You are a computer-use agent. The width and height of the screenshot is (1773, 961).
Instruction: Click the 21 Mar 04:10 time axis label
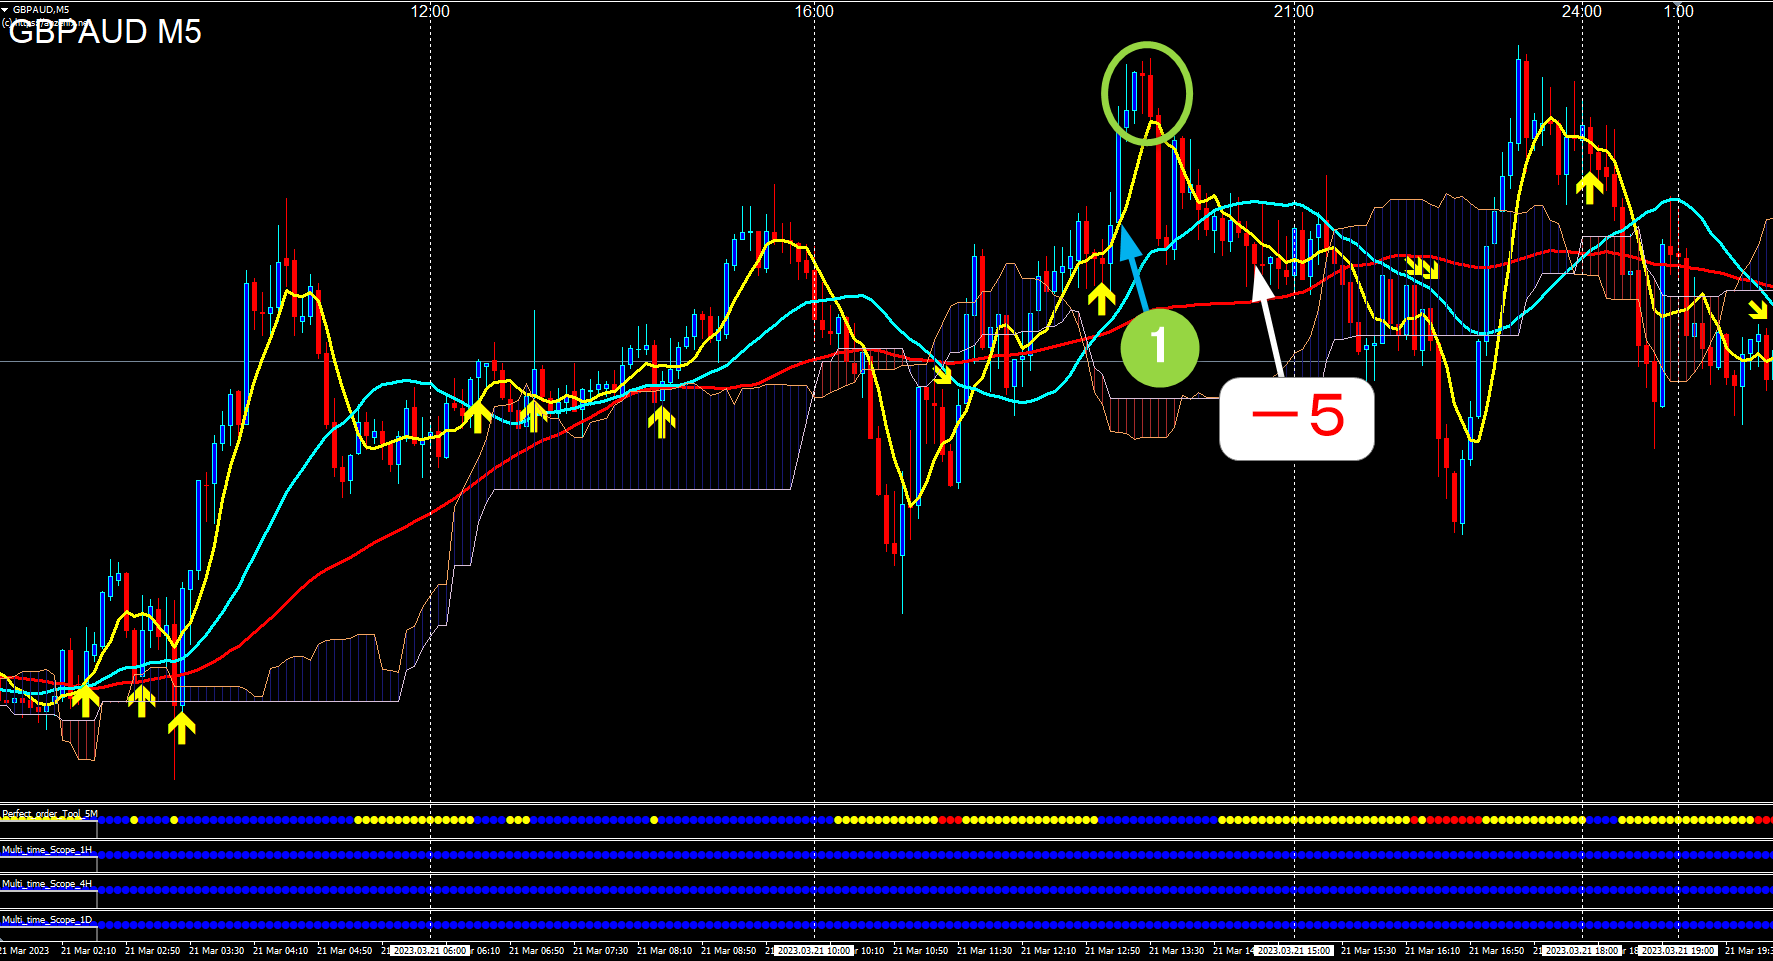coord(280,951)
